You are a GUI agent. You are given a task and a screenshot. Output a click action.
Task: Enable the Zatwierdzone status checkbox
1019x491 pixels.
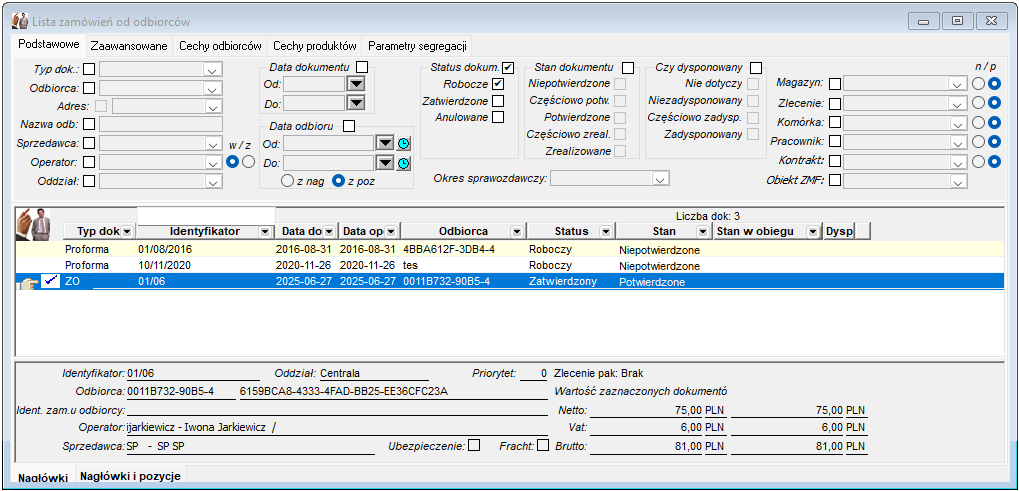(x=498, y=101)
